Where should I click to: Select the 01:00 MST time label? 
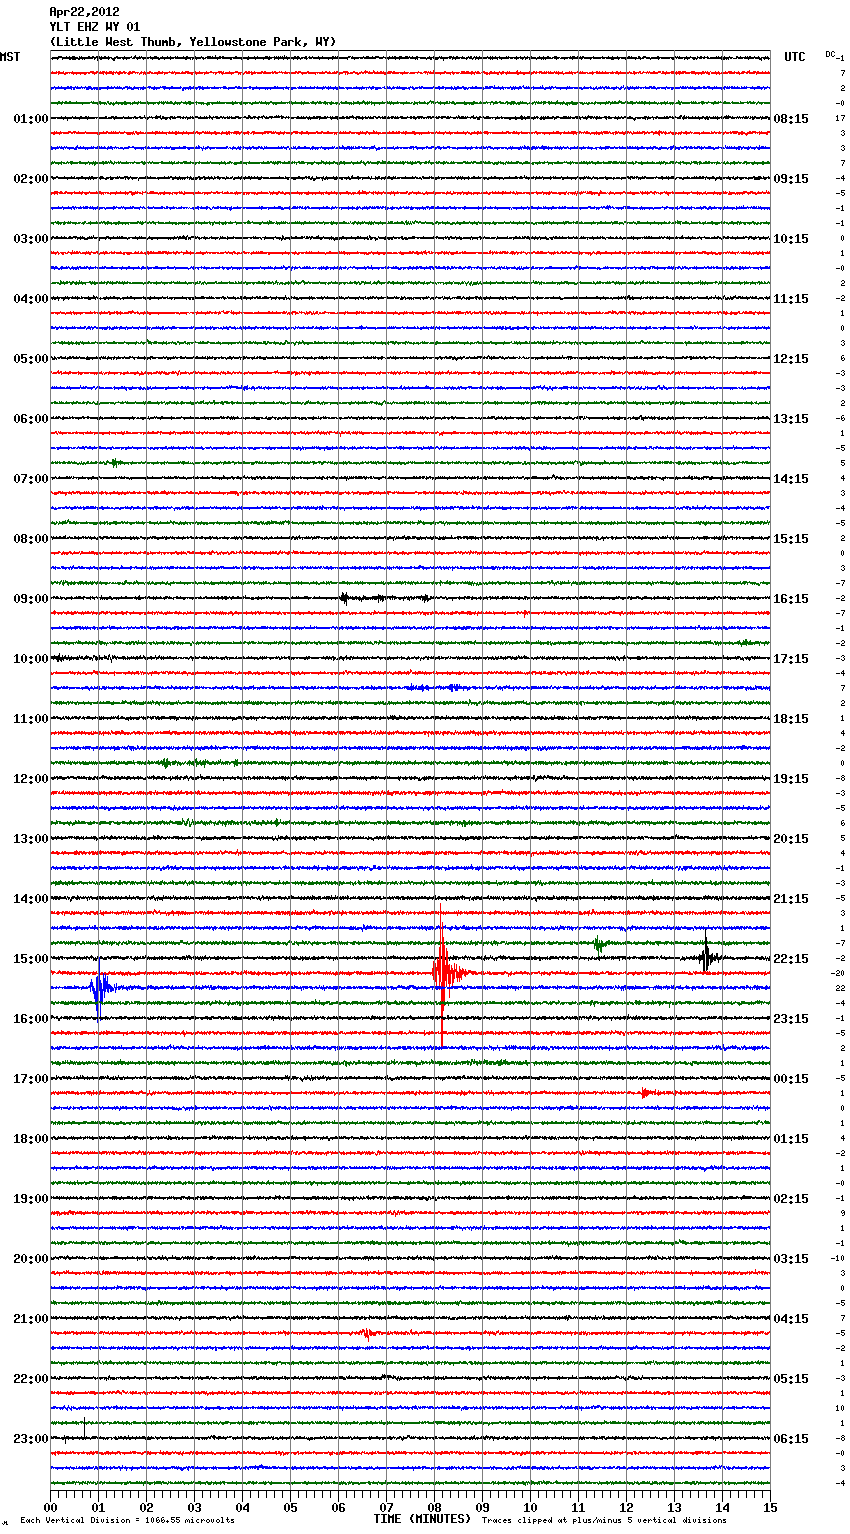click(30, 119)
